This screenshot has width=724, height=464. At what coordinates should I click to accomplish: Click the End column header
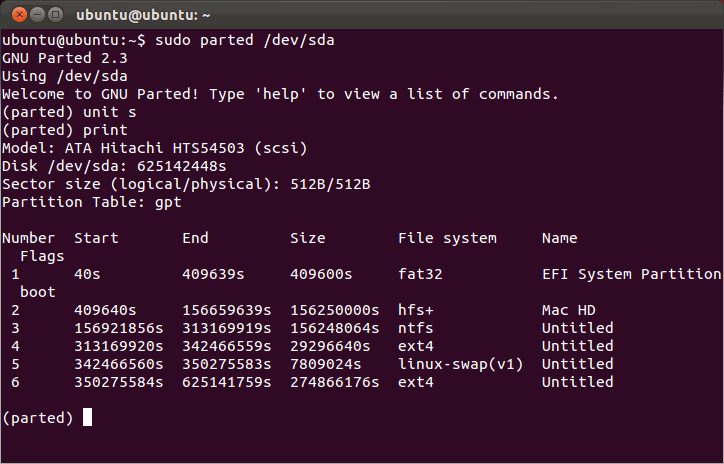pos(195,238)
